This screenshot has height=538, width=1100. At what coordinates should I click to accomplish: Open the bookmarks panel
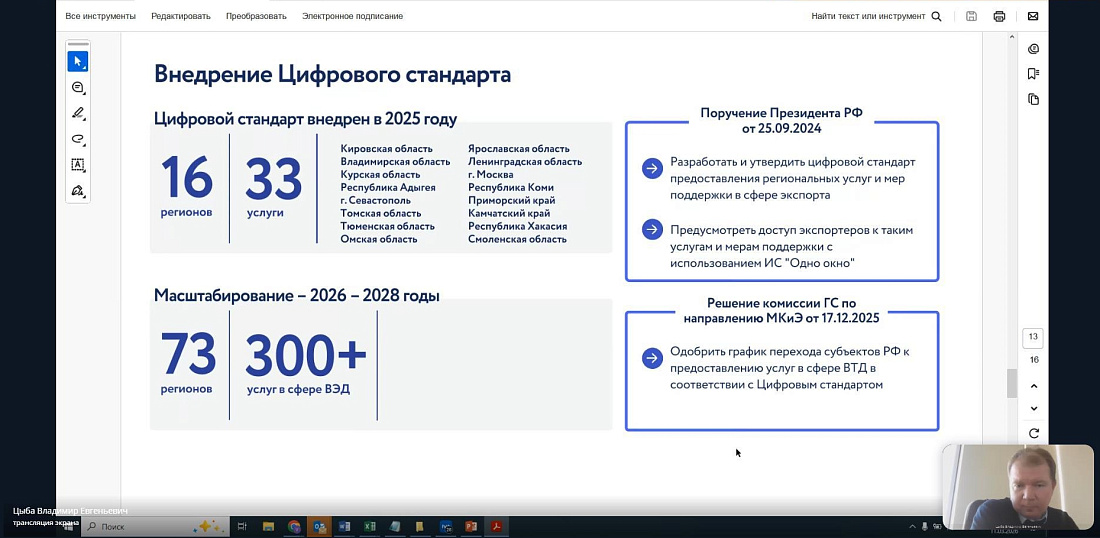point(1033,74)
